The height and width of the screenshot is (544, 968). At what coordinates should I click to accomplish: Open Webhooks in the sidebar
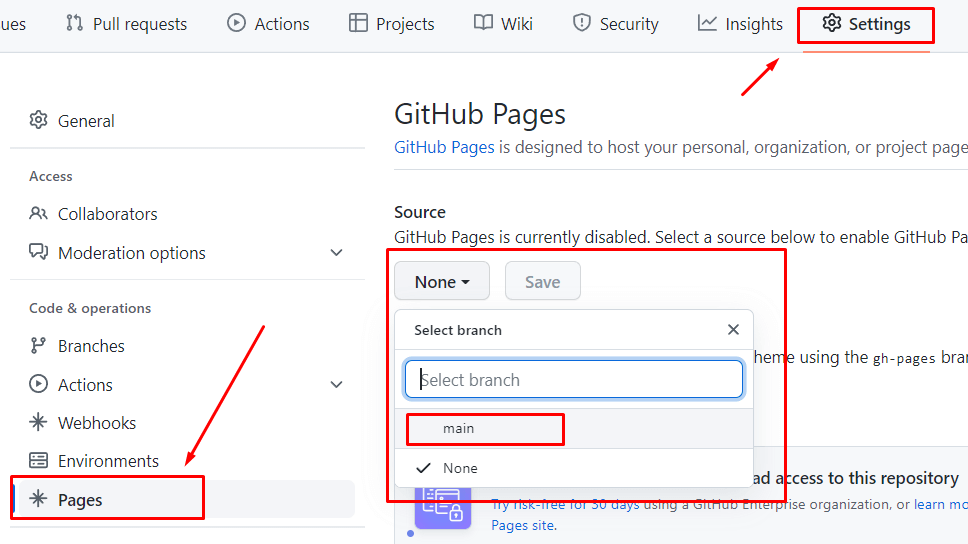point(185,423)
